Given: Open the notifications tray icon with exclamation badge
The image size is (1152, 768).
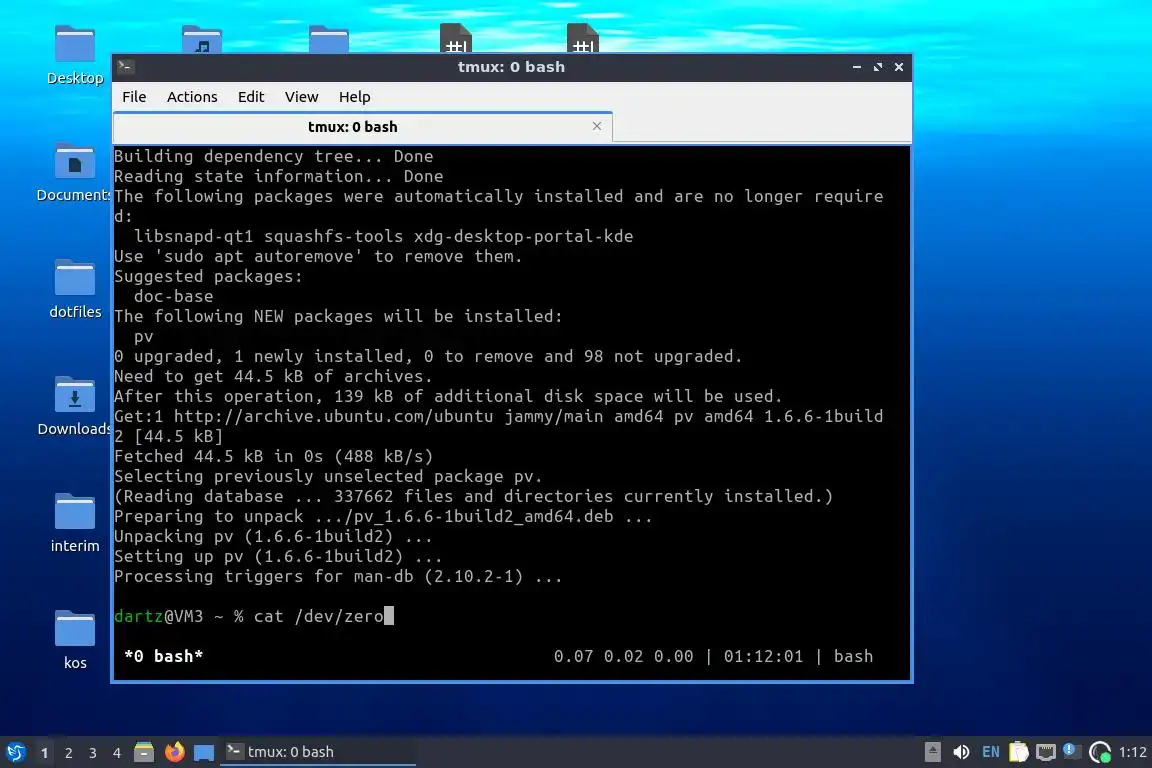Looking at the screenshot, I should pyautogui.click(x=1072, y=751).
